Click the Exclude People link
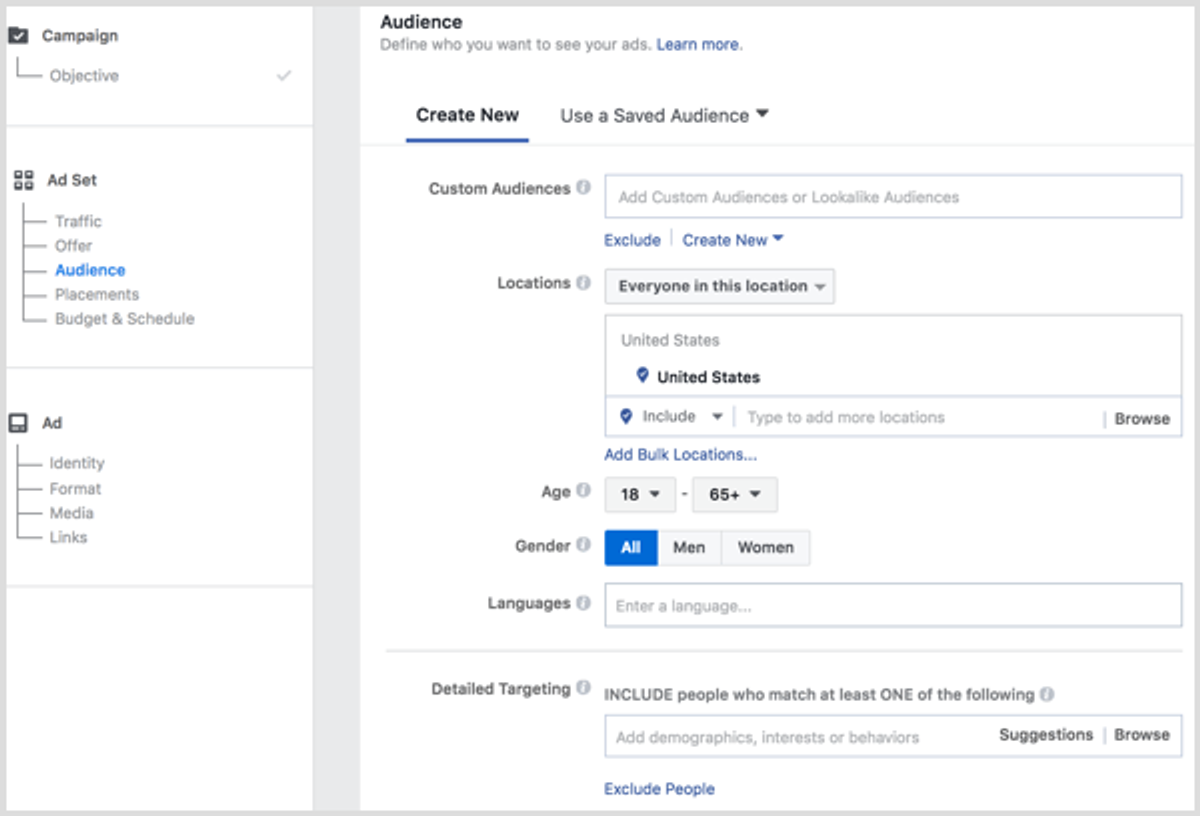Screen dimensions: 1200x816 659,788
